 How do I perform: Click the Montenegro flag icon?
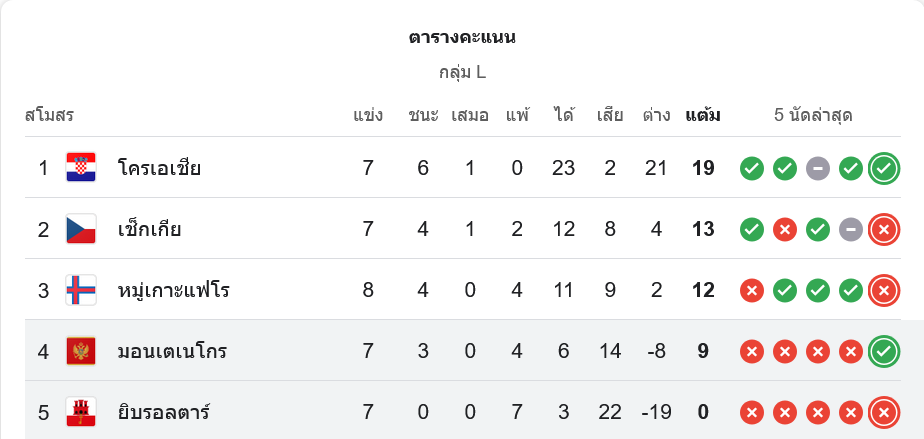click(81, 352)
